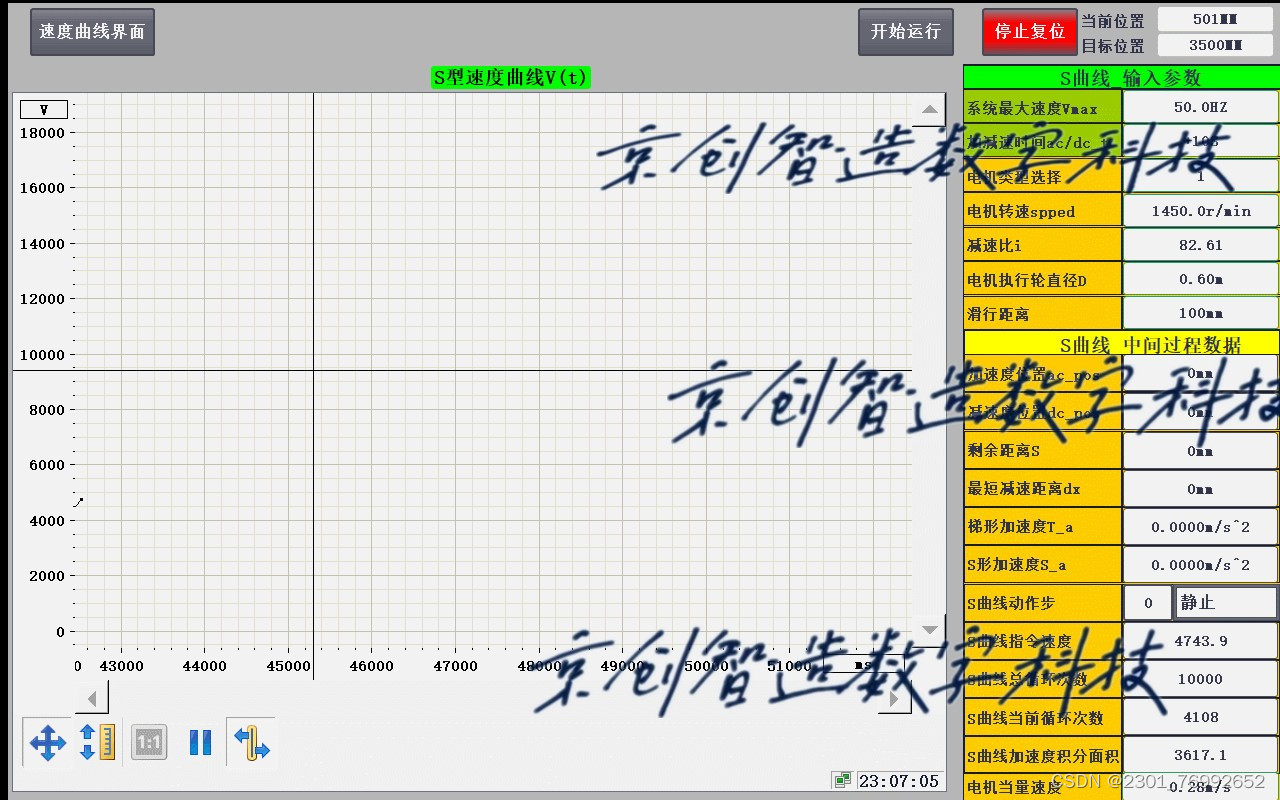1280x800 pixels.
Task: Select the 当前位置 value field 501MM
Action: 1217,19
